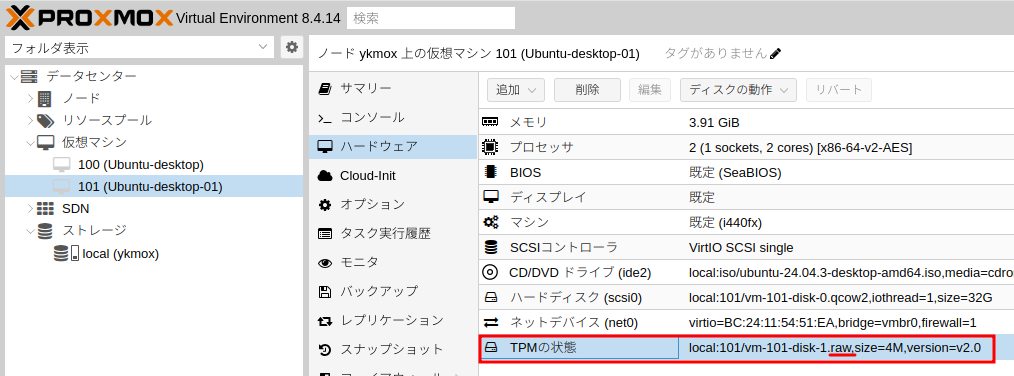
Task: Click the net0 virtio MAC address value
Action: [x=832, y=323]
